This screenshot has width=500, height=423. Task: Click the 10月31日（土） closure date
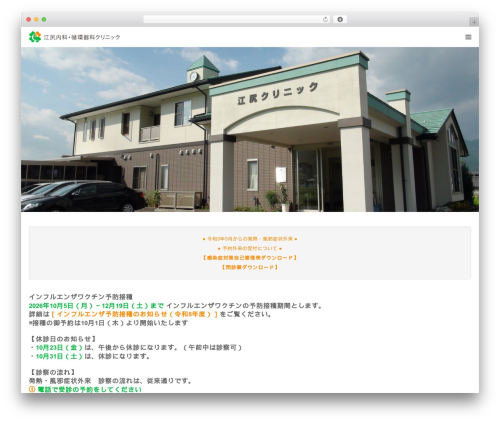(x=59, y=356)
